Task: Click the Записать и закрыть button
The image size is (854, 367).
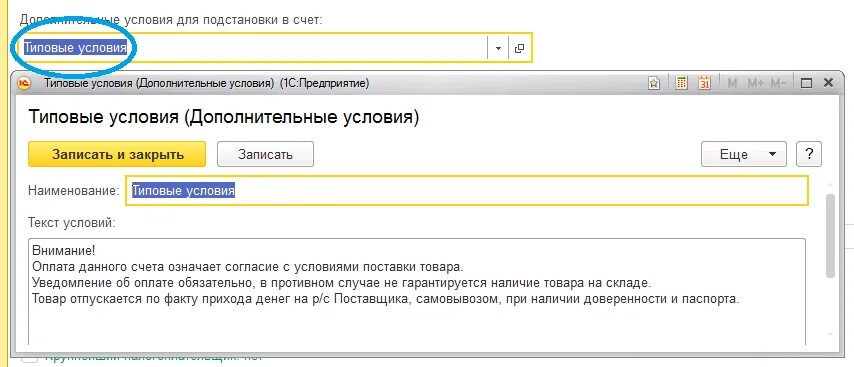Action: [117, 154]
